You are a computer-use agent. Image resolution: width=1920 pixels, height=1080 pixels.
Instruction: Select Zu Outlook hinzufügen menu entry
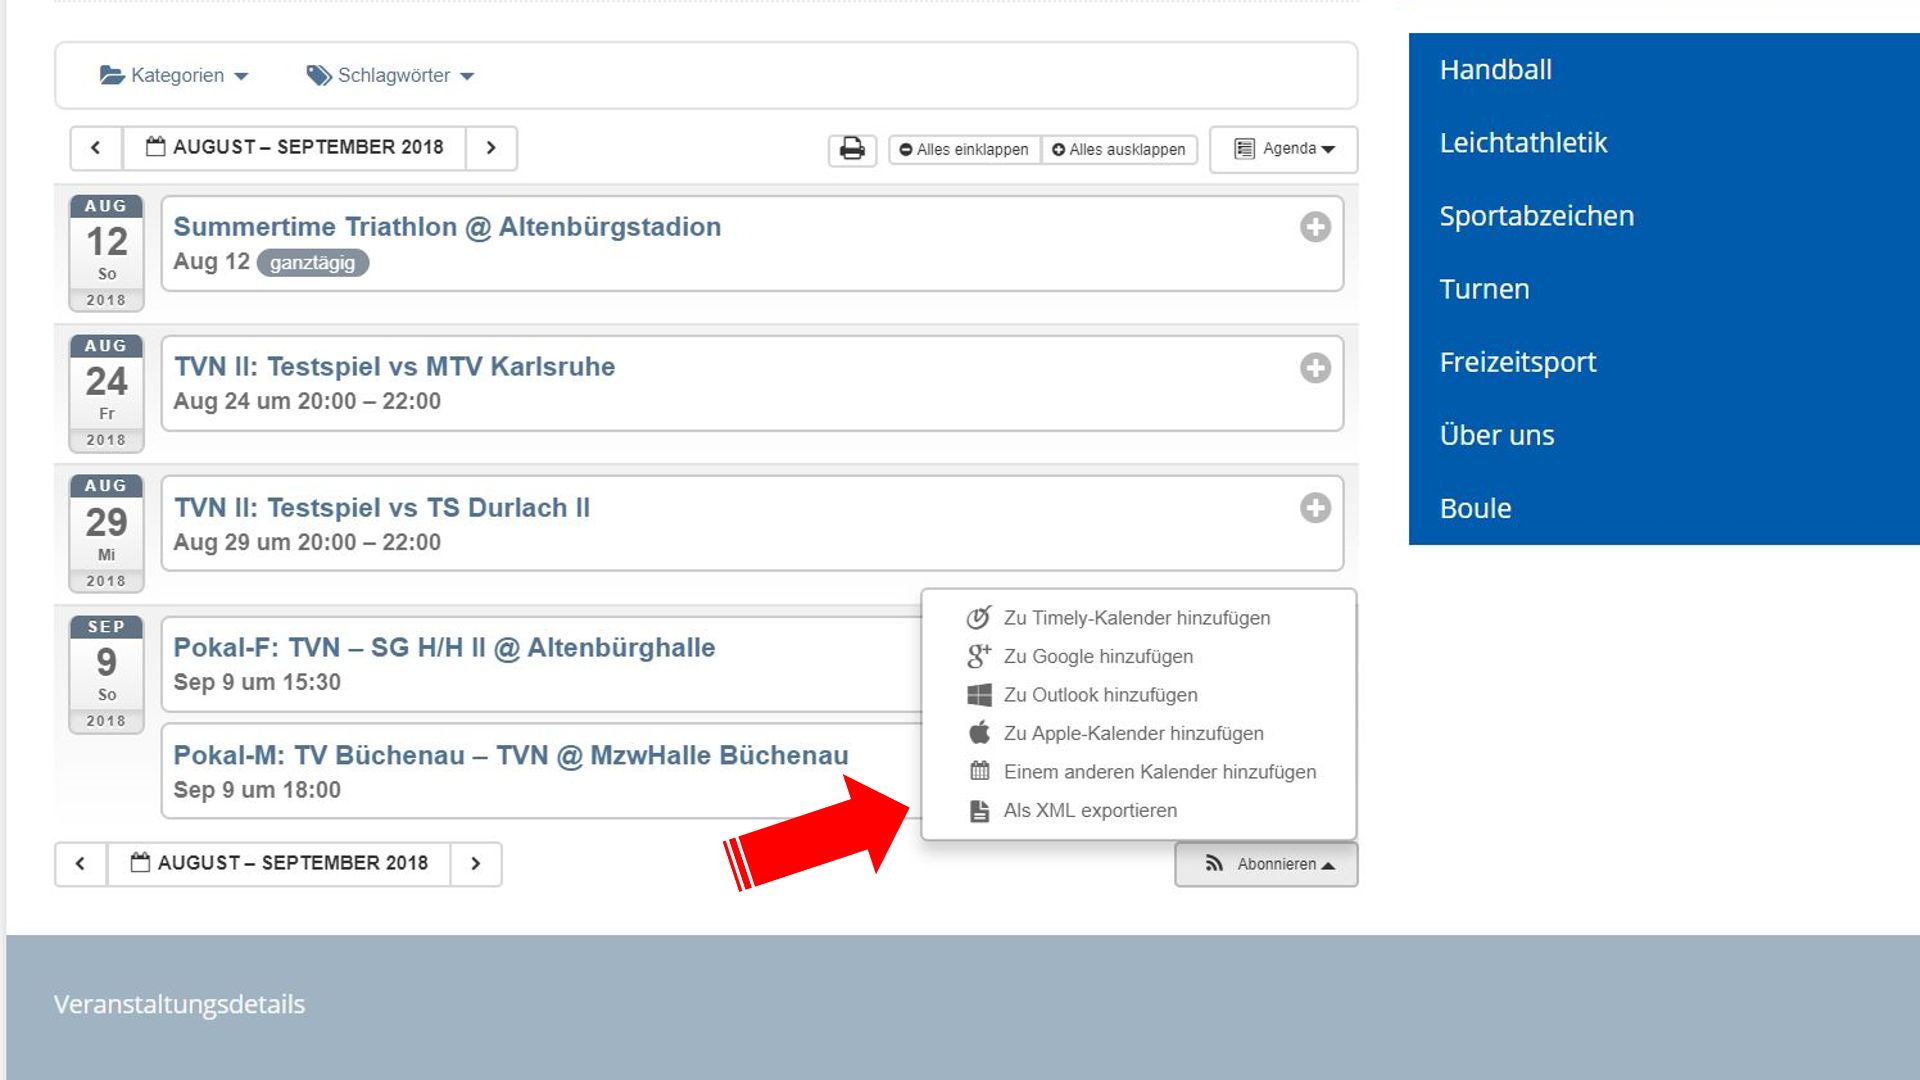(x=1100, y=695)
